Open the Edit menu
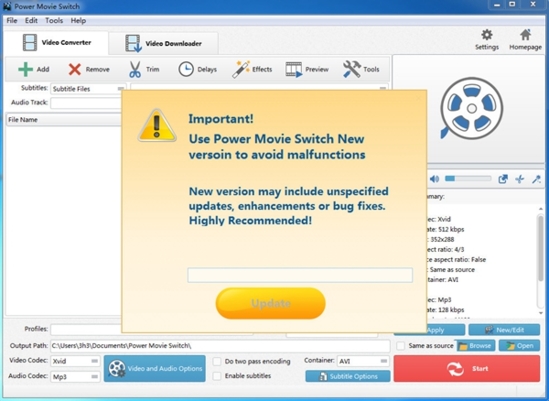 tap(31, 21)
